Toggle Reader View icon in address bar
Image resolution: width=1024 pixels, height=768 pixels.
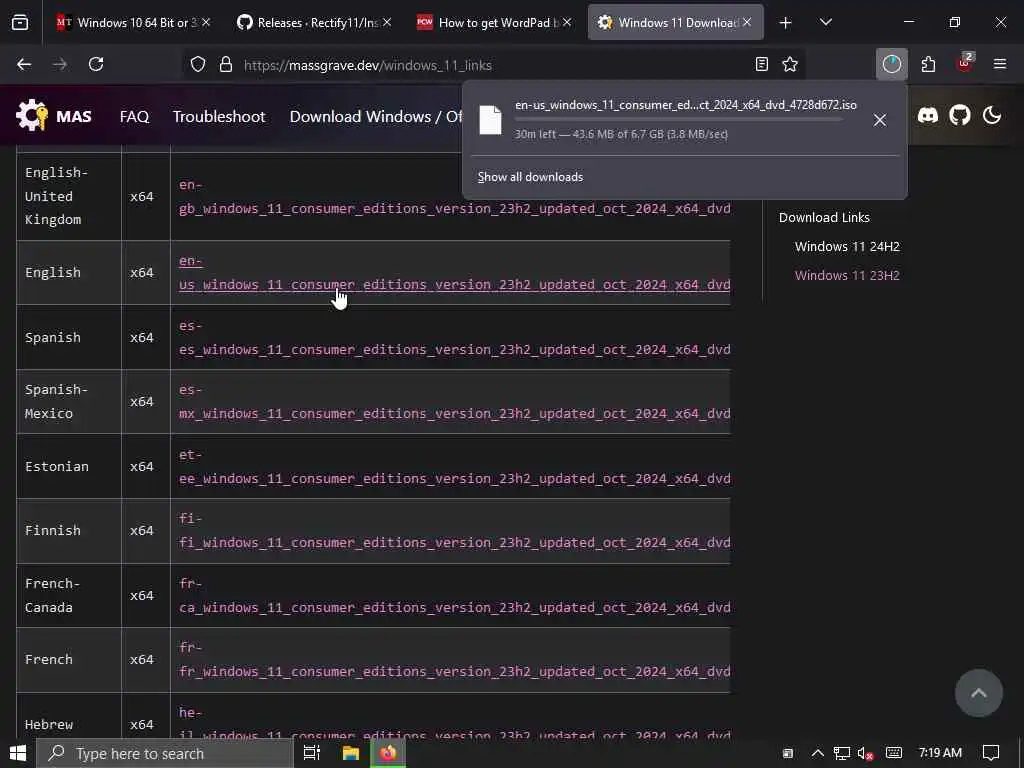click(x=761, y=64)
